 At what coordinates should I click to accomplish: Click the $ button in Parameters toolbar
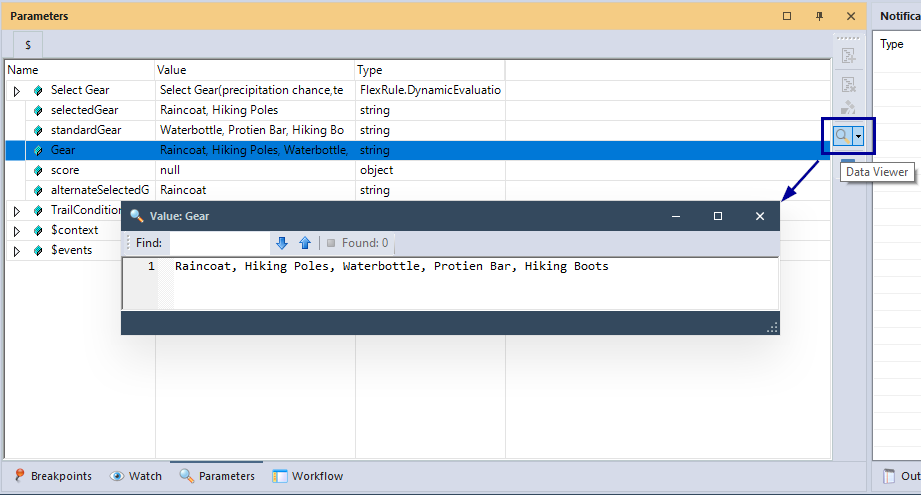28,45
